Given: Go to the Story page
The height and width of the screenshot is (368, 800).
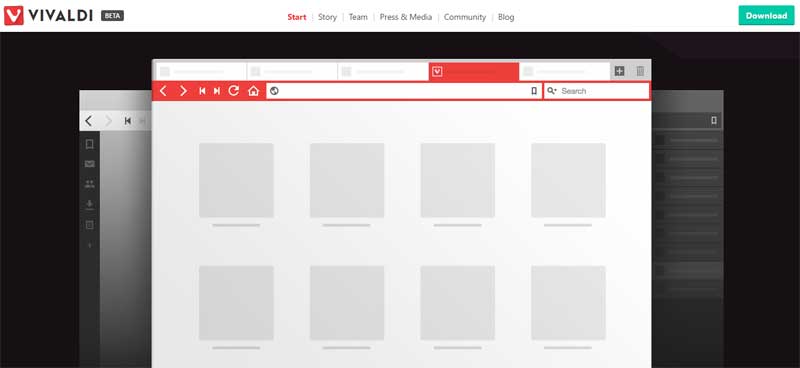Looking at the screenshot, I should click(327, 17).
